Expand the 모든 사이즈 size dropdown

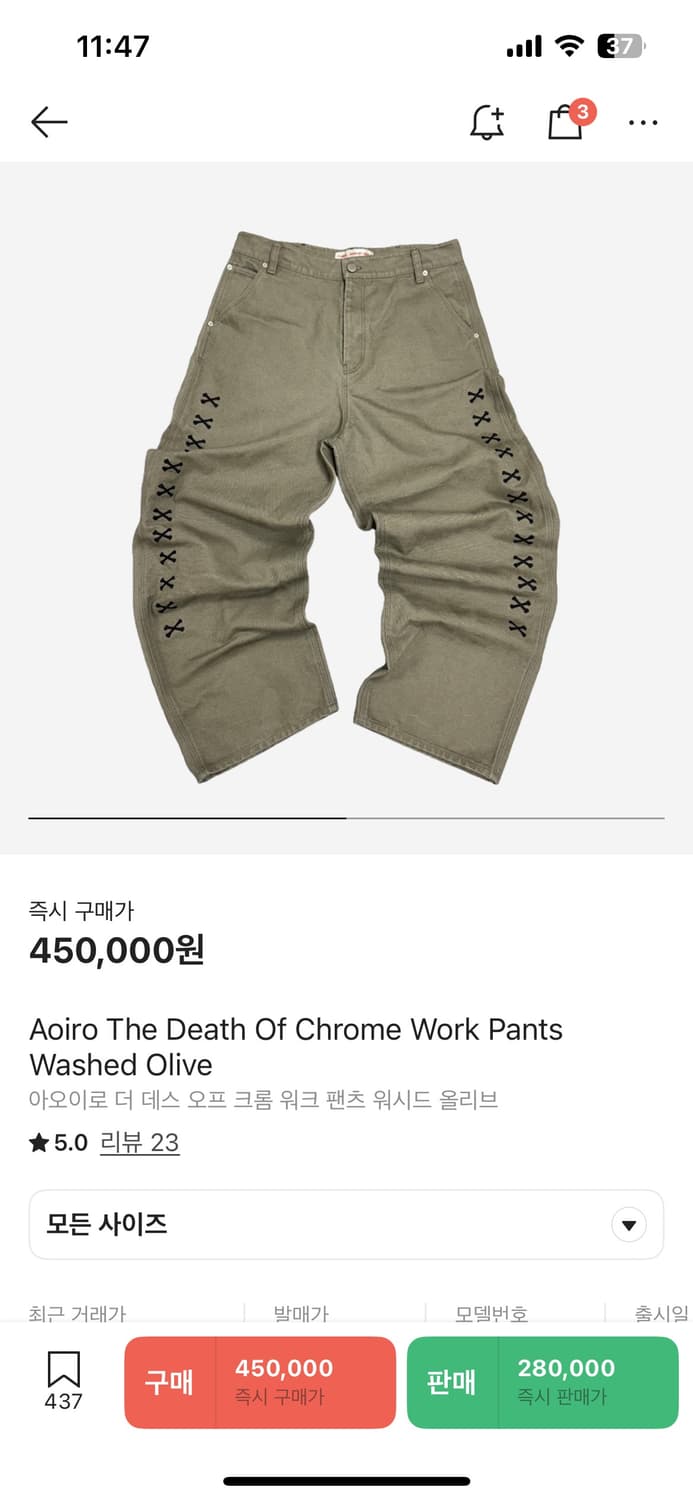pos(346,1224)
